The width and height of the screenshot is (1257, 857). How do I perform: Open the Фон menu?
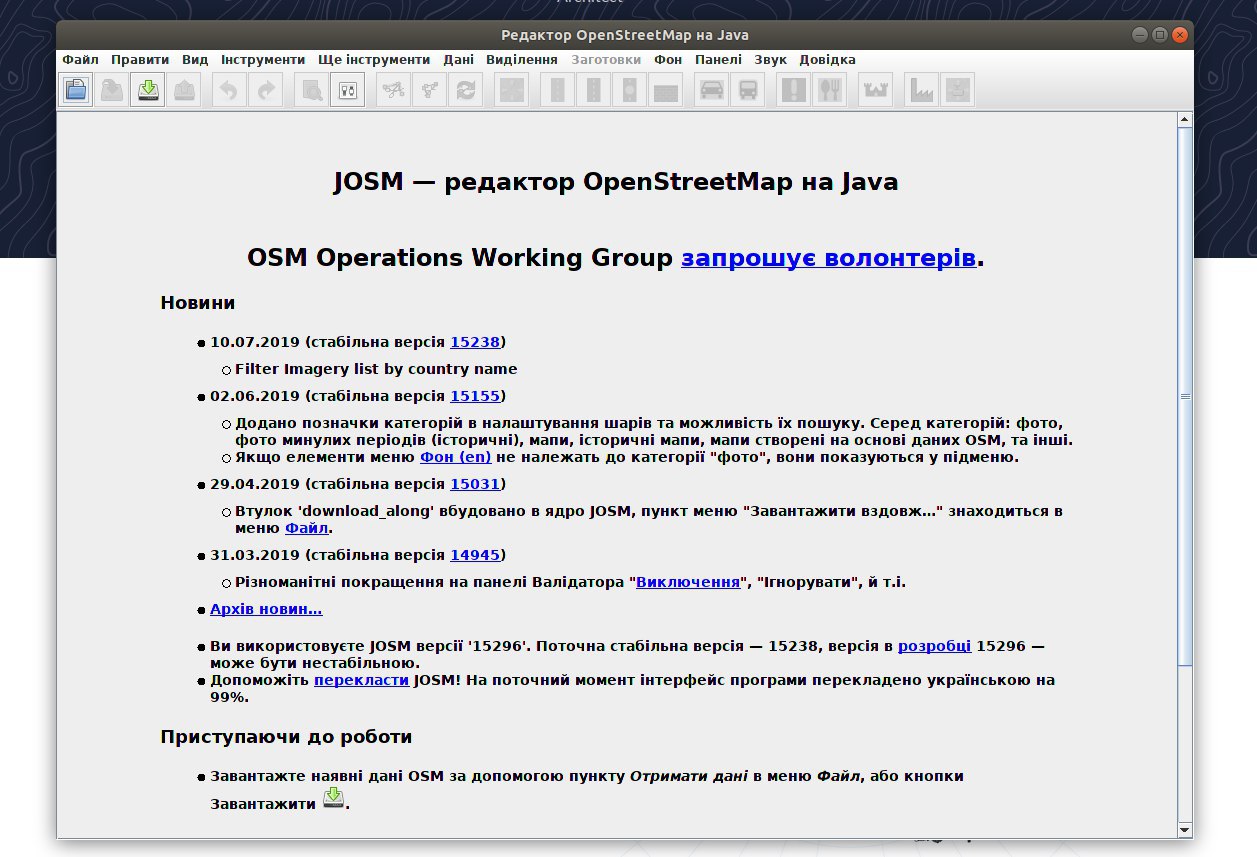(x=668, y=60)
